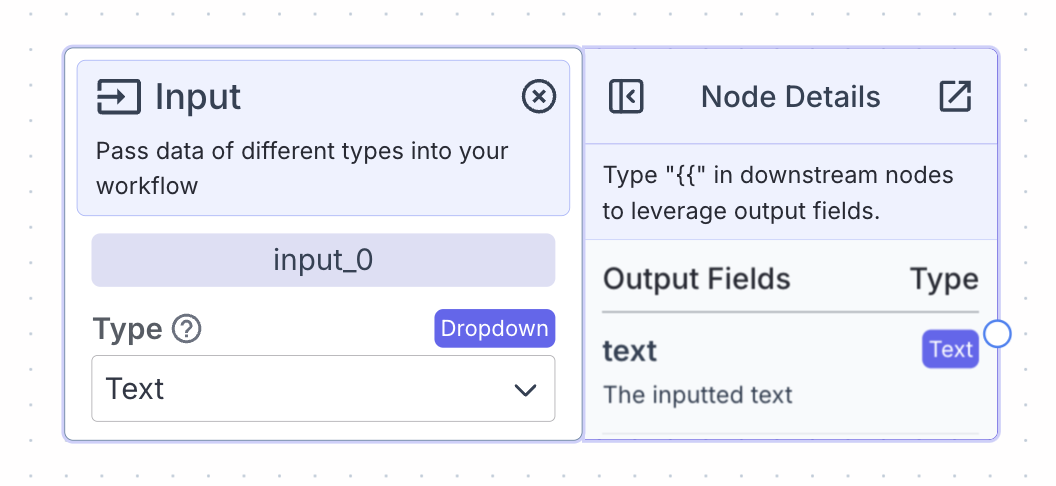Screen dimensions: 1056x486
Task: Click the purple Text type badge
Action: [x=950, y=349]
